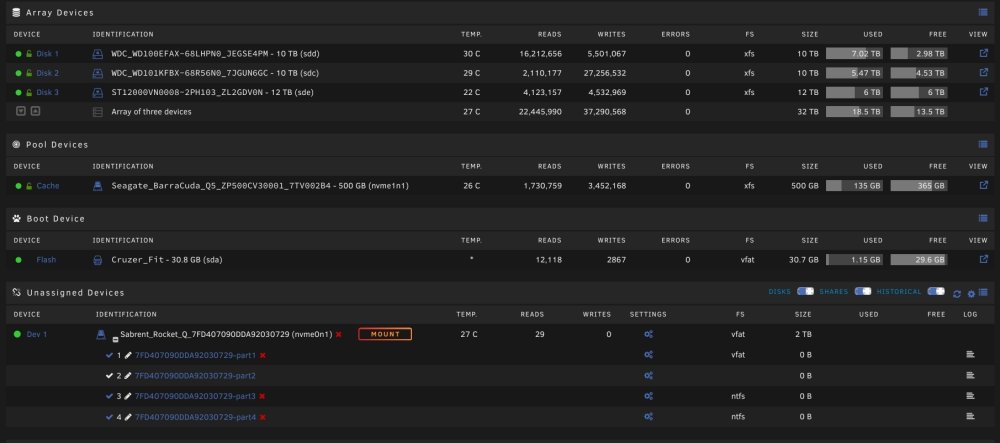This screenshot has width=1000, height=443.
Task: View log for partition part3
Action: tap(971, 396)
